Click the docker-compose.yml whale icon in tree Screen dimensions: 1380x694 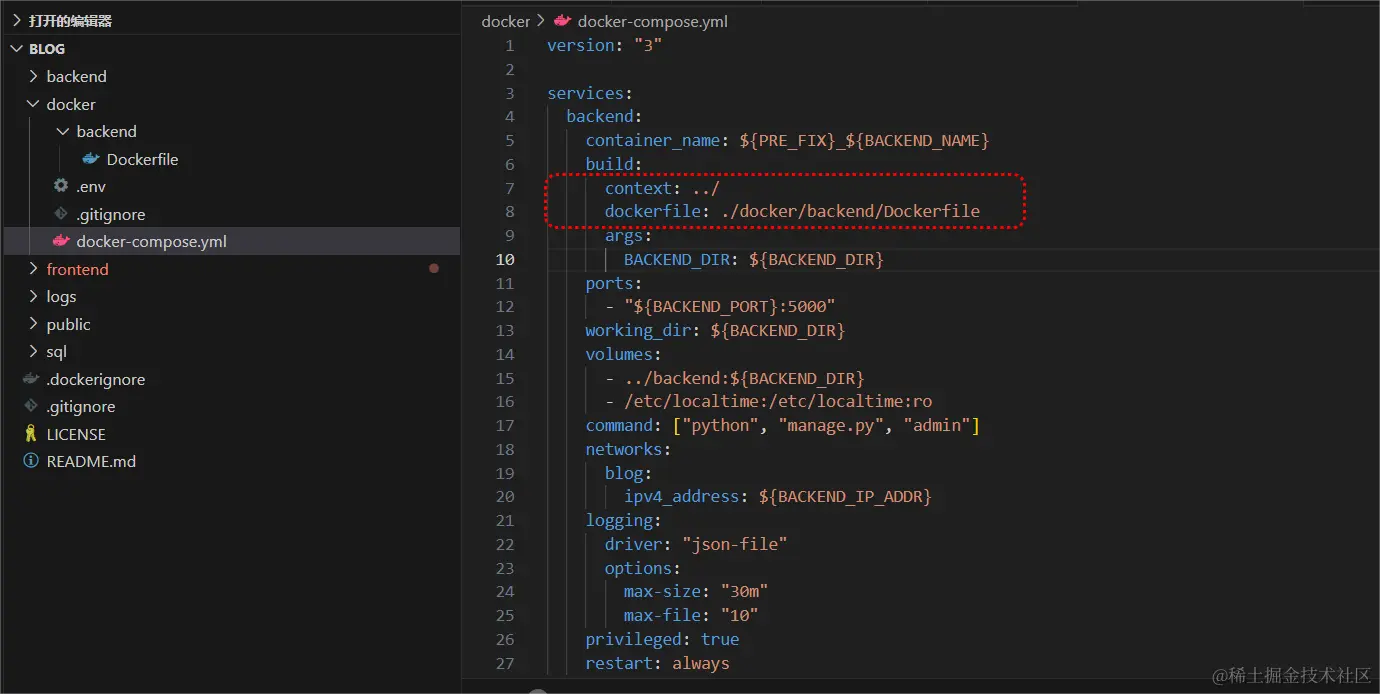[x=61, y=241]
